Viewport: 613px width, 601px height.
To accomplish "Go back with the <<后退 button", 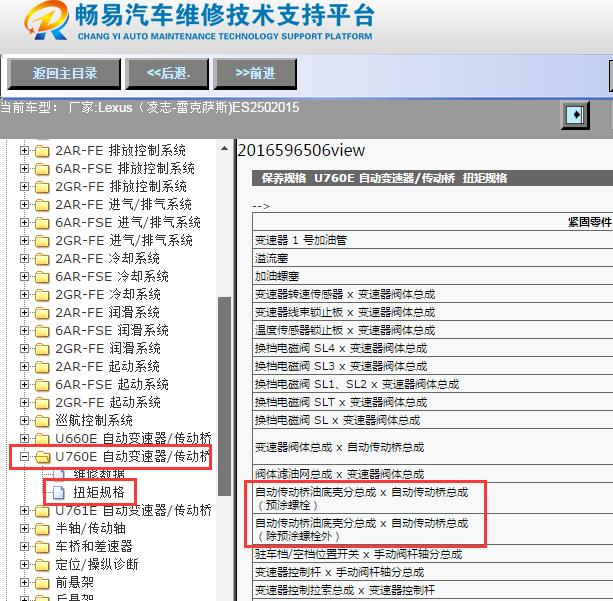I will (x=167, y=73).
